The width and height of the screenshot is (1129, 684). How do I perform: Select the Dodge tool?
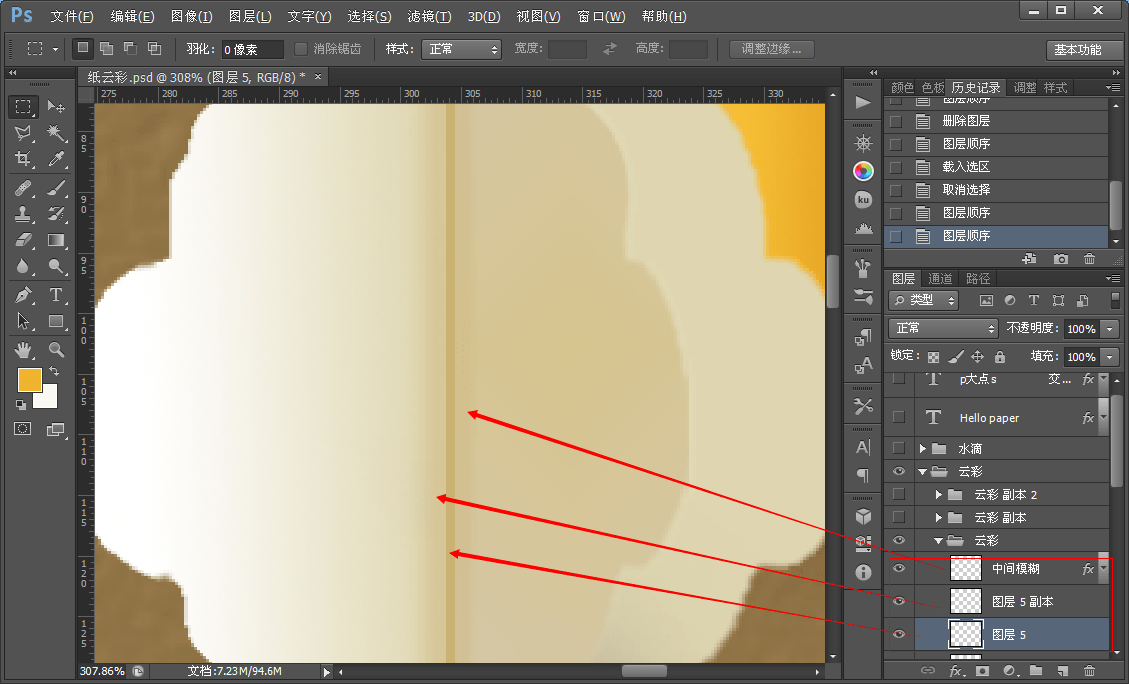point(55,266)
